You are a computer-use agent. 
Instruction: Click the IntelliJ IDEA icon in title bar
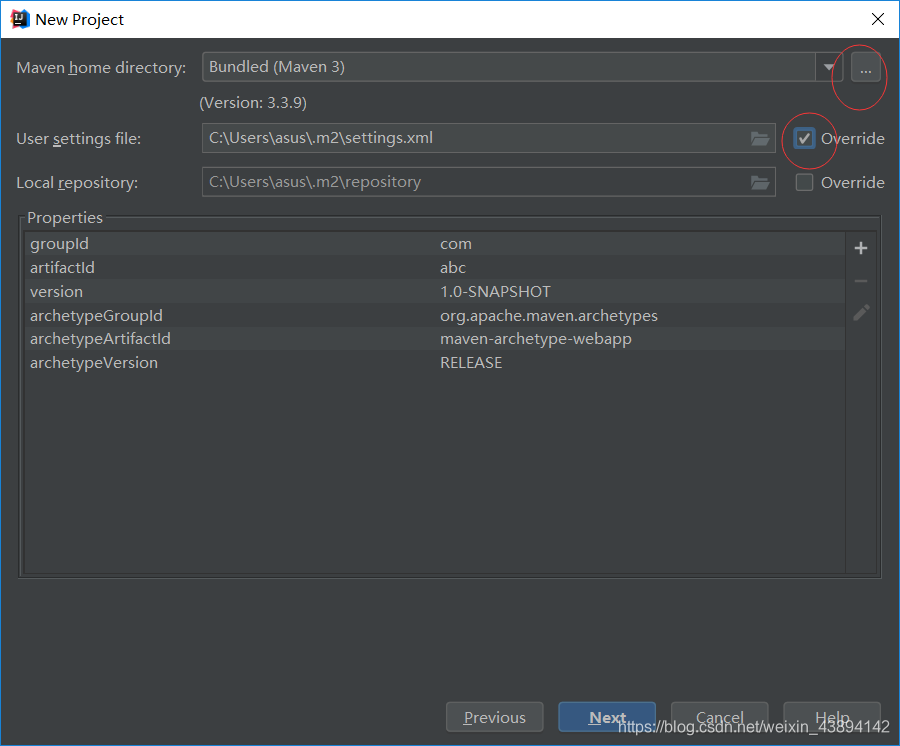[x=20, y=19]
